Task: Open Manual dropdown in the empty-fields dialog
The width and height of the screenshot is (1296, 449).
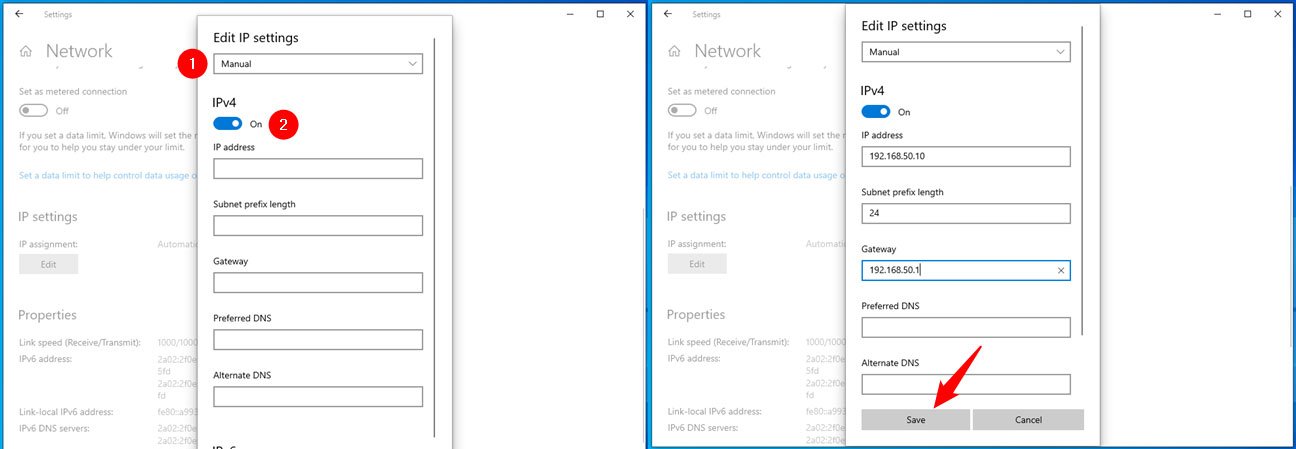Action: [318, 64]
